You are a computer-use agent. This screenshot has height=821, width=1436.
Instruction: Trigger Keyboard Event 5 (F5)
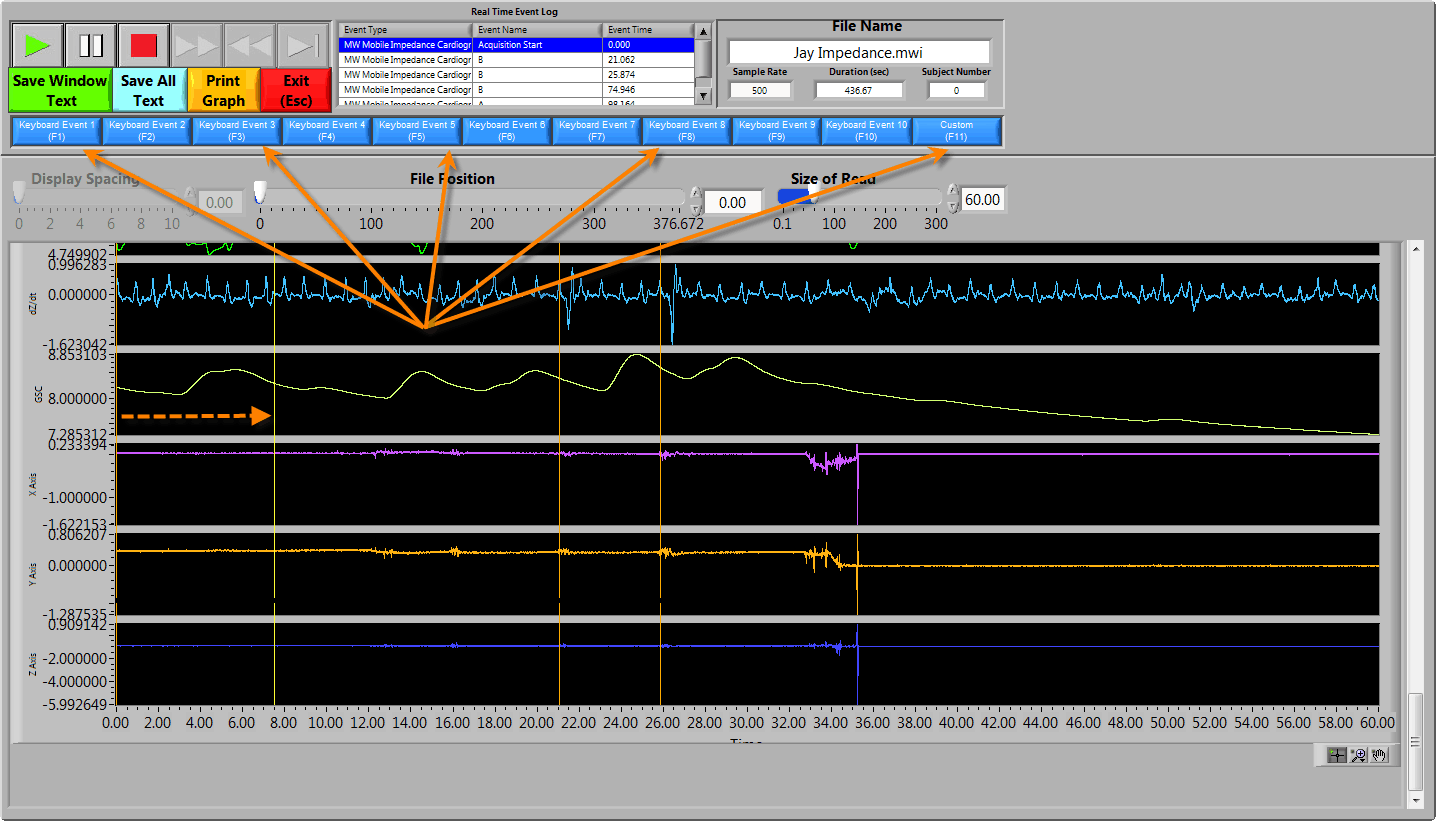click(x=417, y=131)
